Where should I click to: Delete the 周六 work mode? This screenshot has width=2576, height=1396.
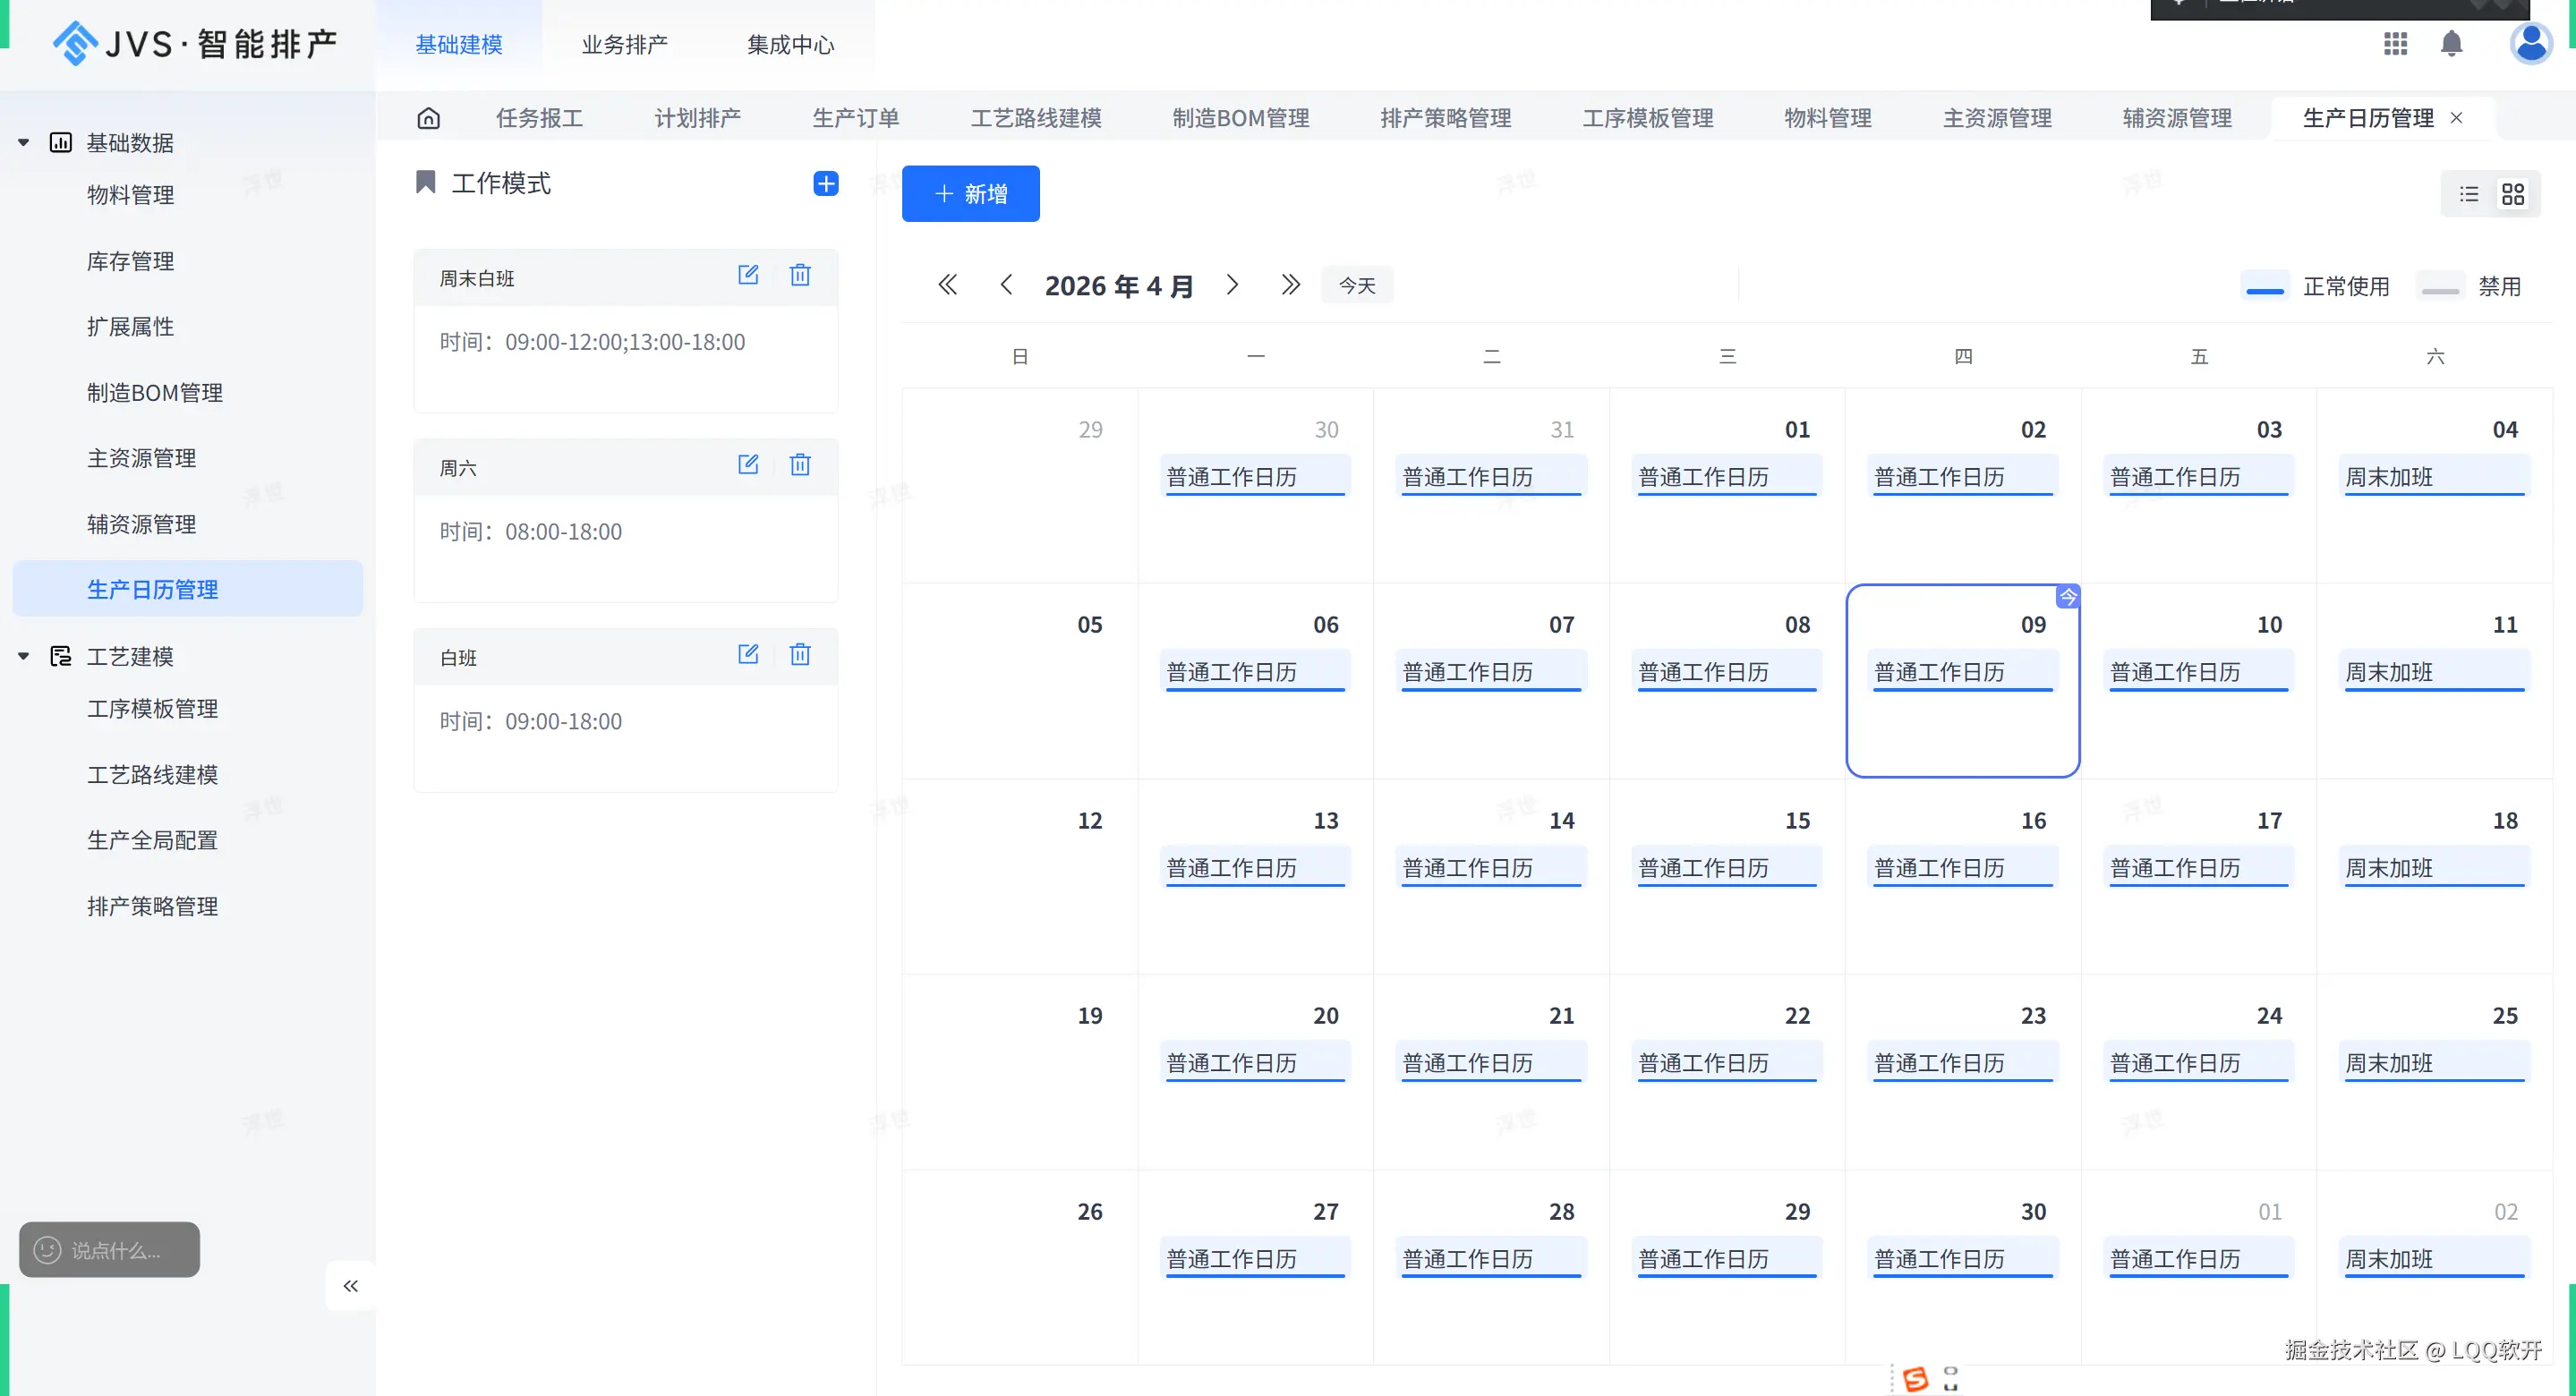point(800,465)
